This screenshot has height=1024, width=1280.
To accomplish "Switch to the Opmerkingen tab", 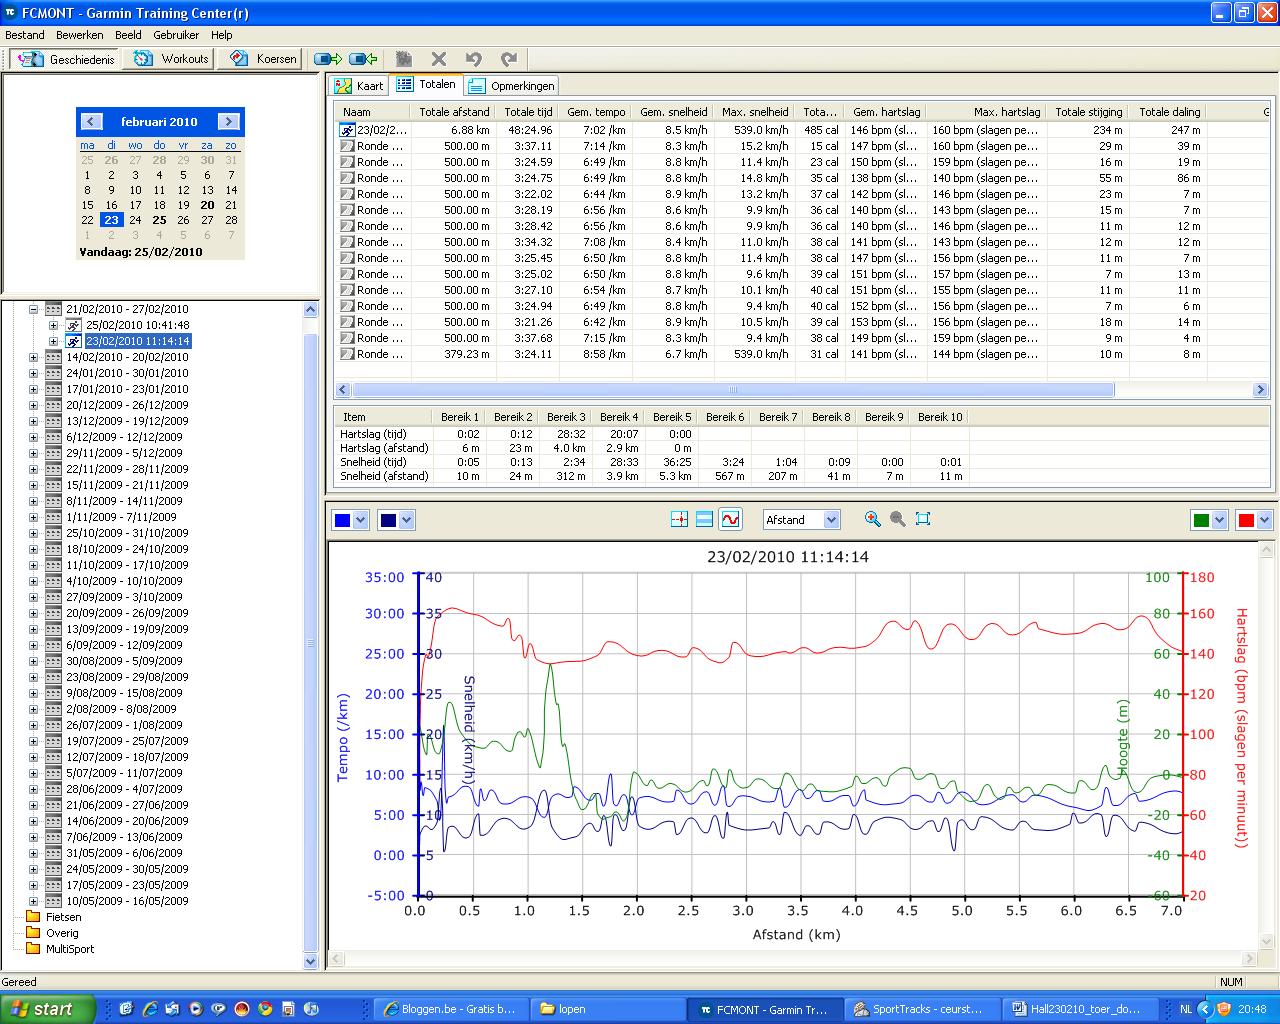I will click(x=511, y=86).
